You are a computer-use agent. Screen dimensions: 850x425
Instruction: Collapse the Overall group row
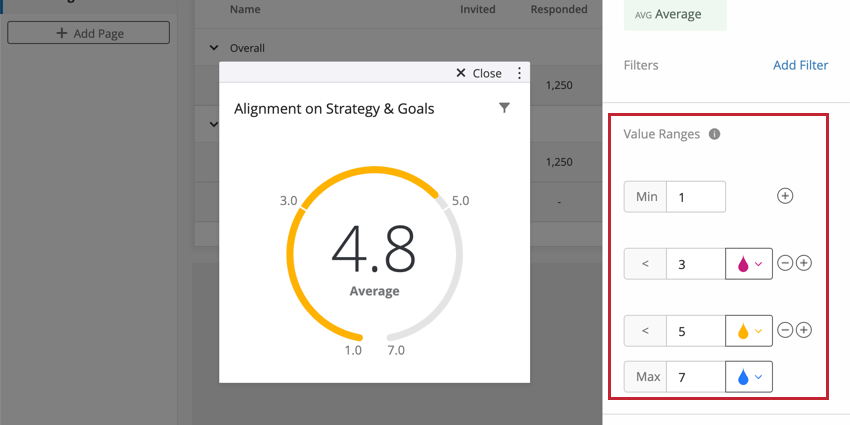213,47
